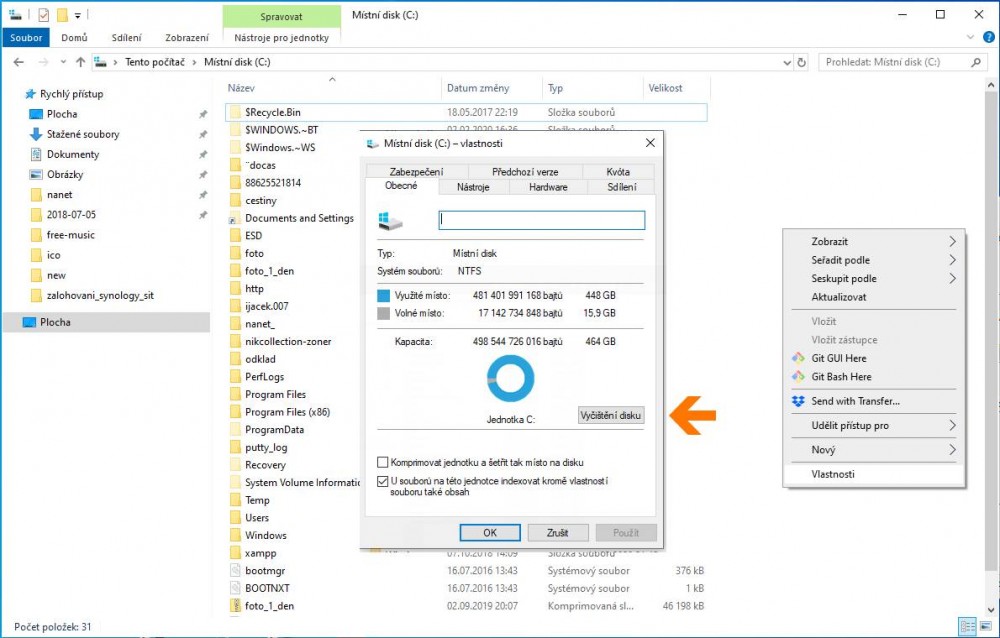Viewport: 1000px width, 638px height.
Task: Go up one folder level arrow
Action: [79, 62]
